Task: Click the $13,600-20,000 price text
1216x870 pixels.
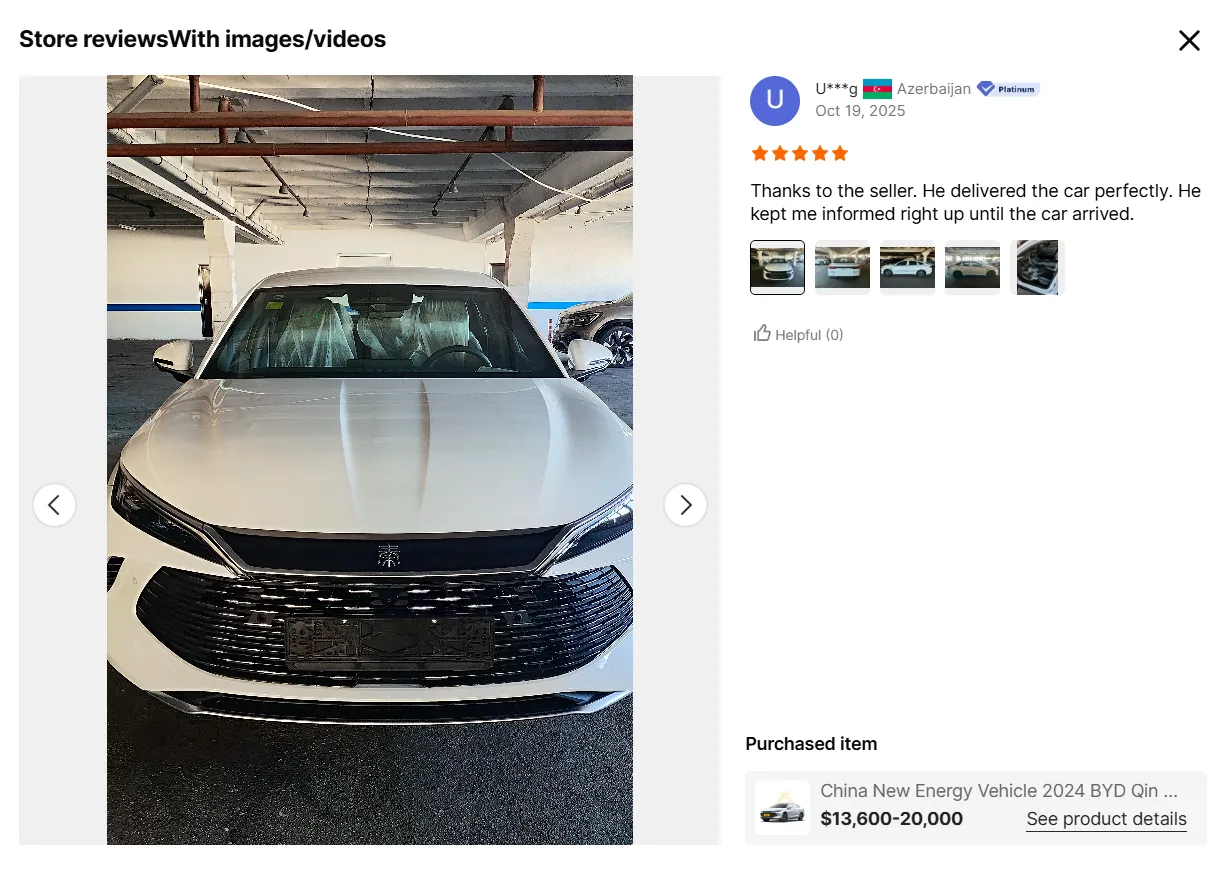Action: 891,819
